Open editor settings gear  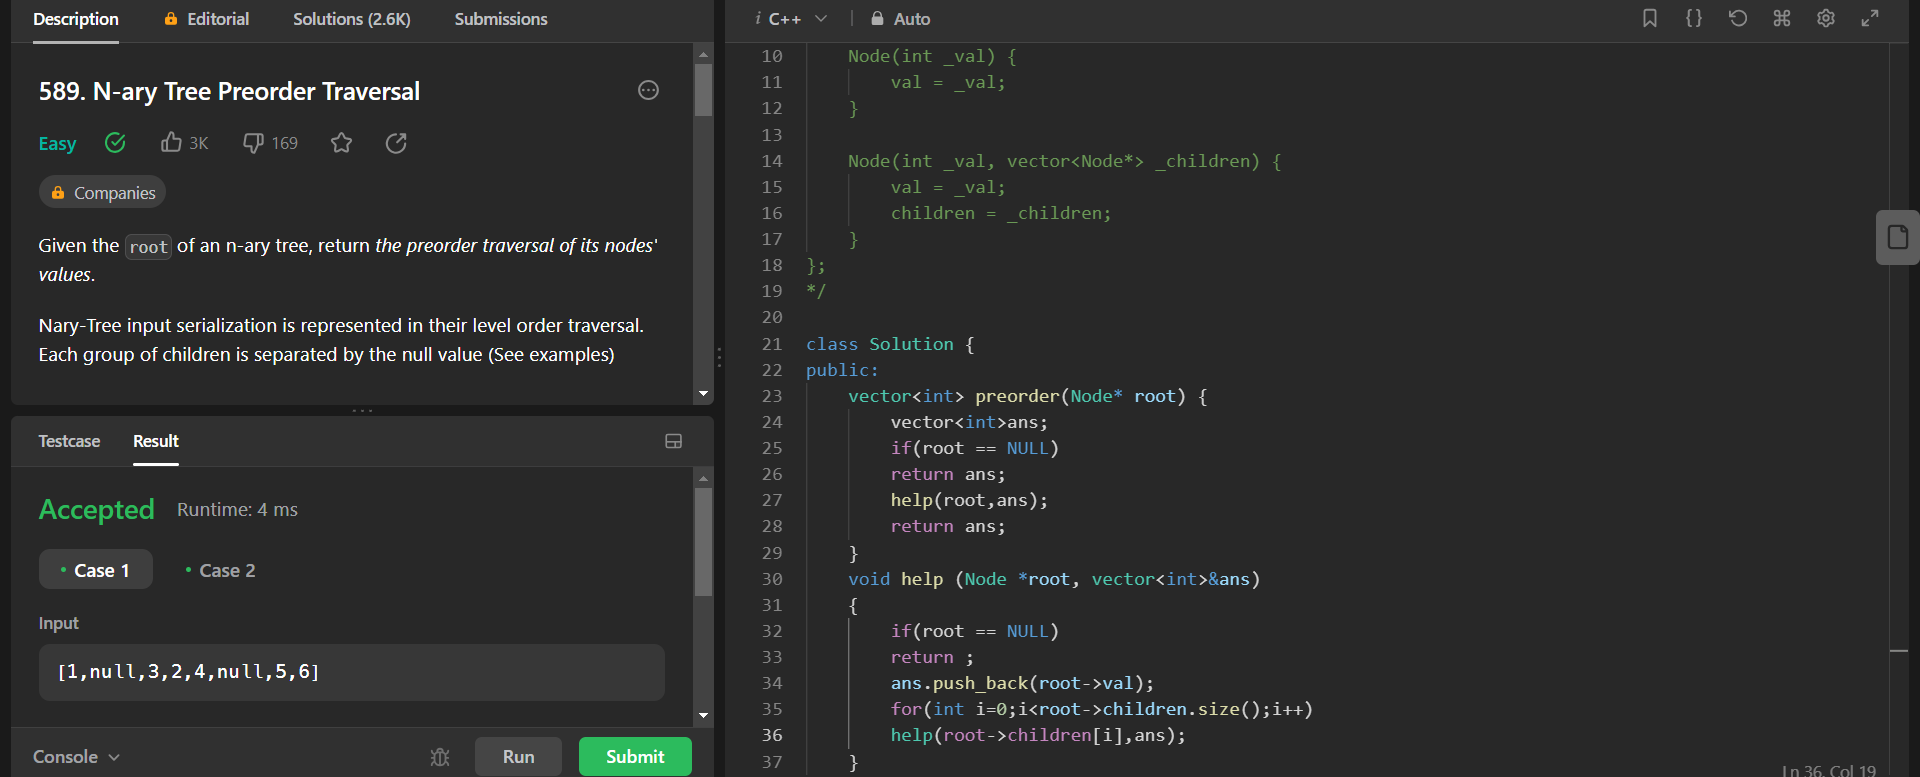point(1826,18)
